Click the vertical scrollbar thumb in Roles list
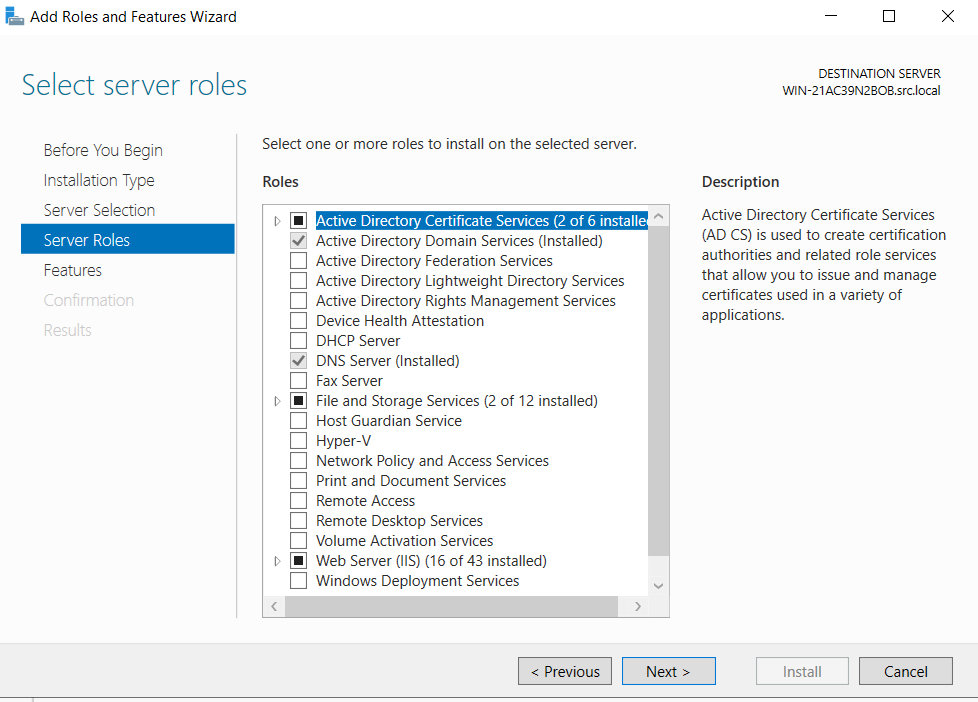The width and height of the screenshot is (978, 702). [659, 391]
